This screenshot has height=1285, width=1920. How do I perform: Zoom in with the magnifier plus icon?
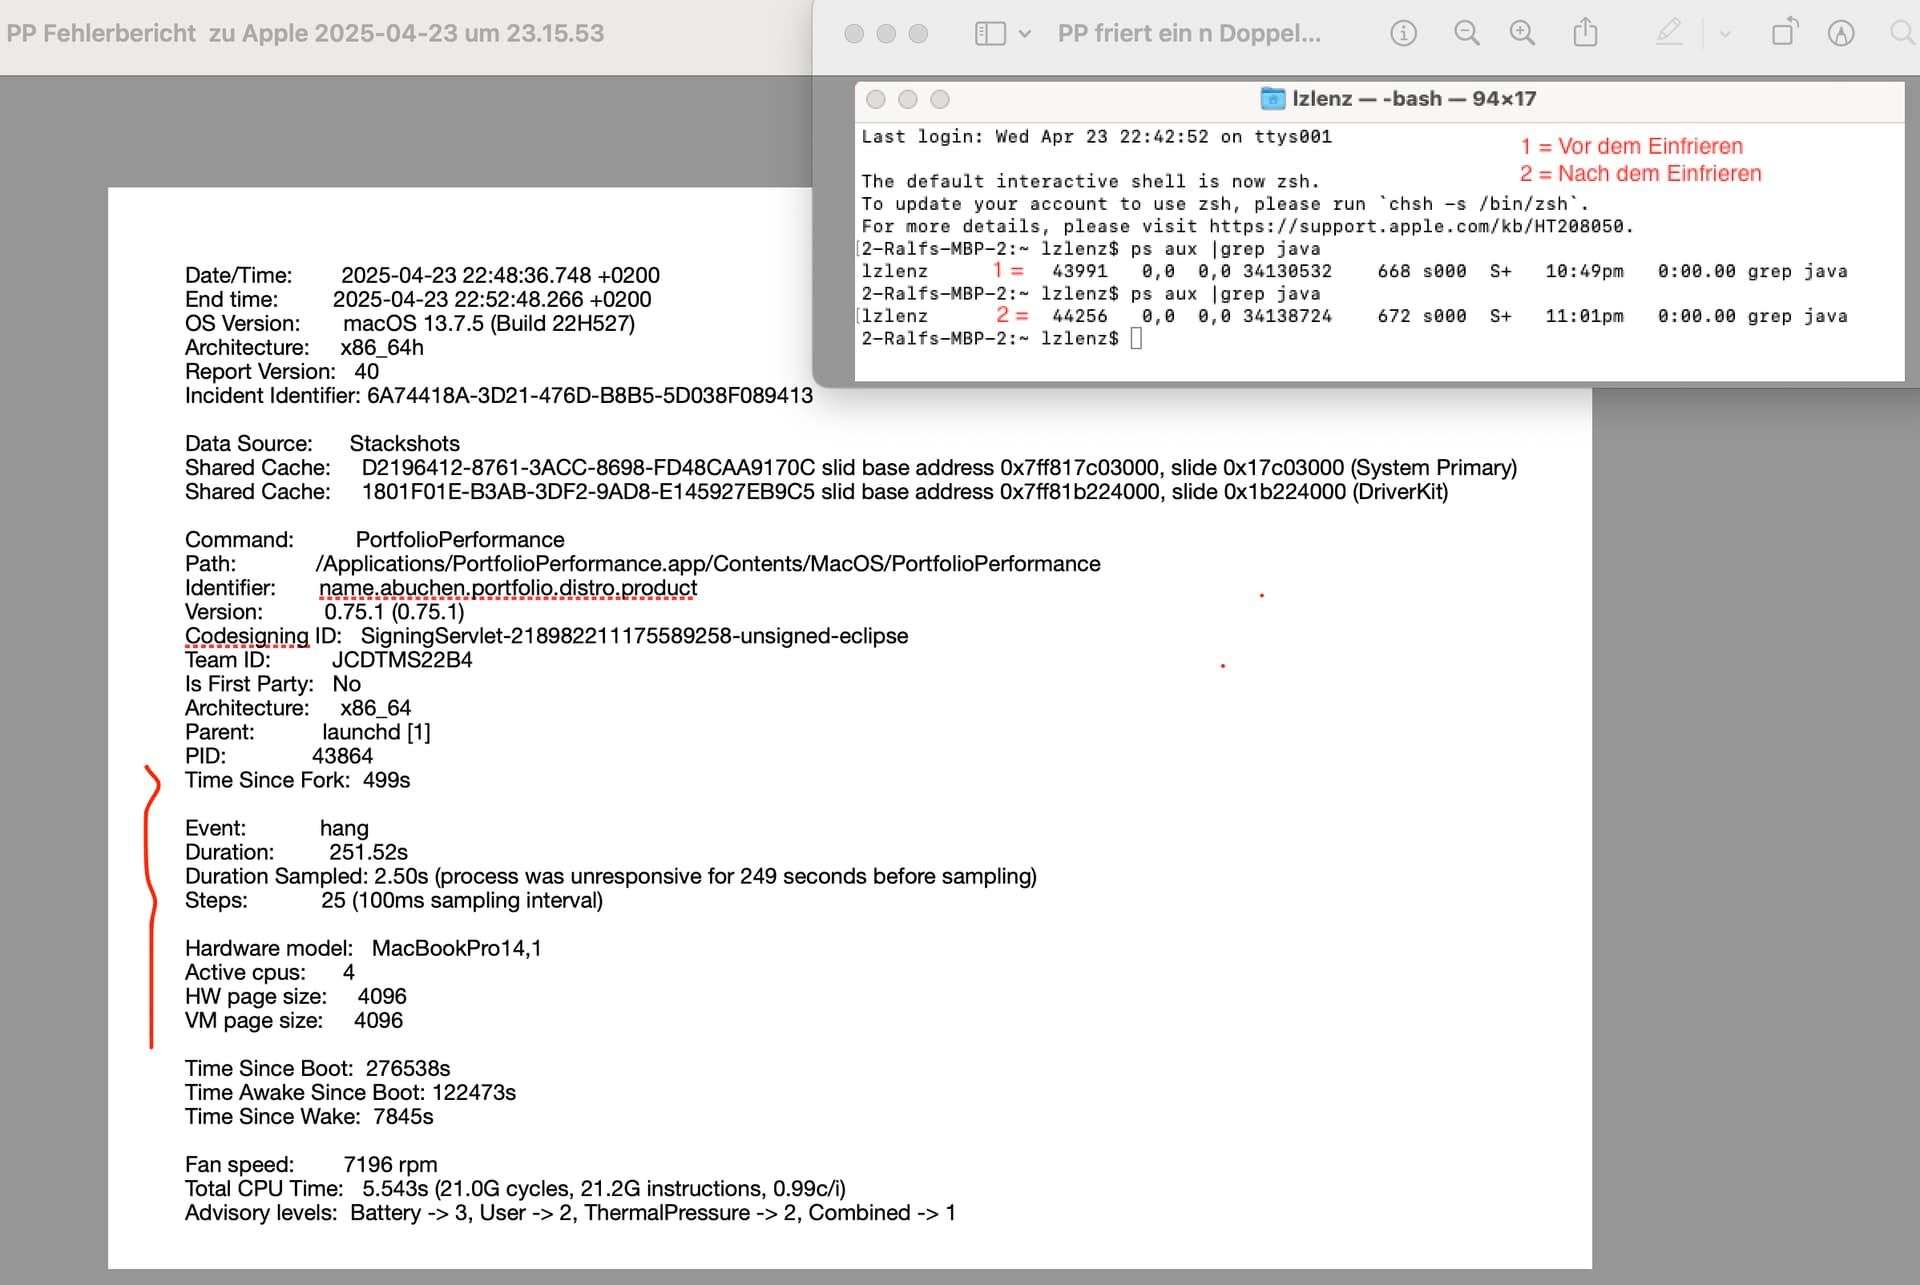click(1522, 34)
